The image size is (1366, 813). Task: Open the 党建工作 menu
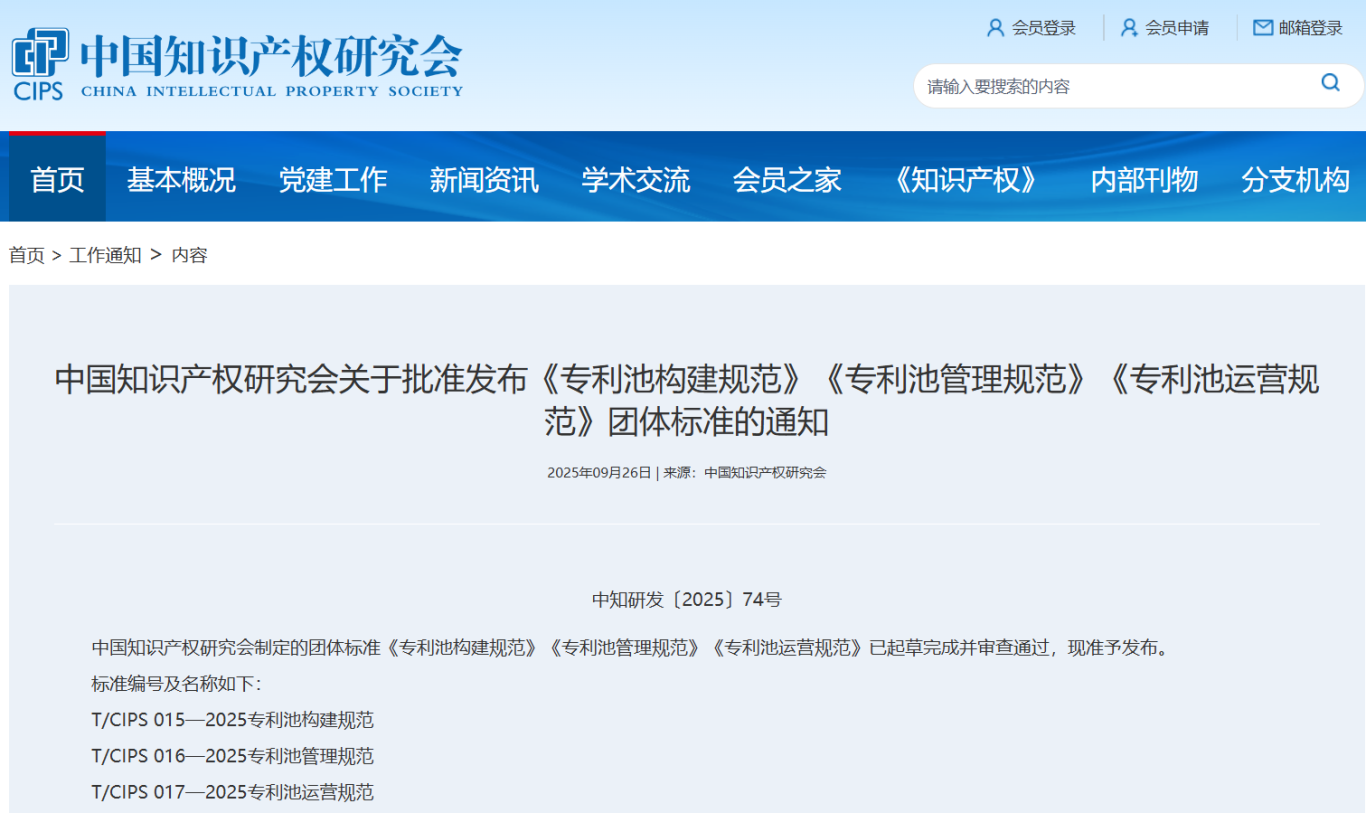[332, 180]
